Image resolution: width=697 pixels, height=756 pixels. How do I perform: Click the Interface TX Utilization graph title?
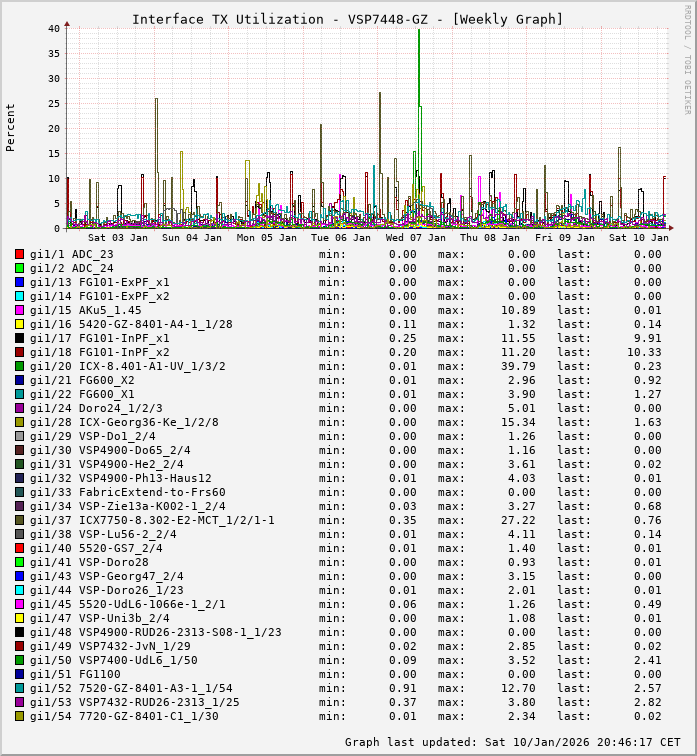coord(347,19)
